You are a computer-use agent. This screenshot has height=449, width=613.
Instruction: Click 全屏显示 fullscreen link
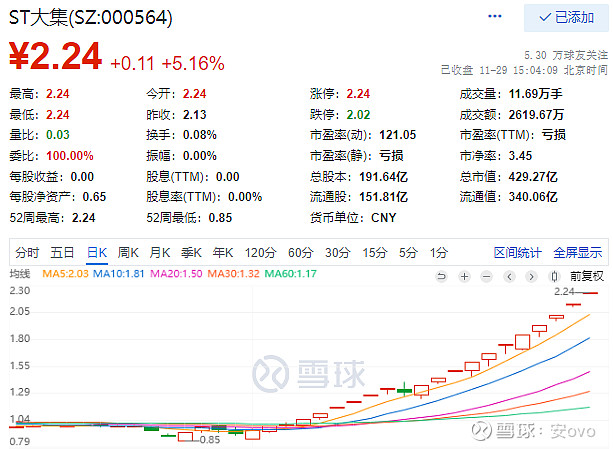point(577,253)
